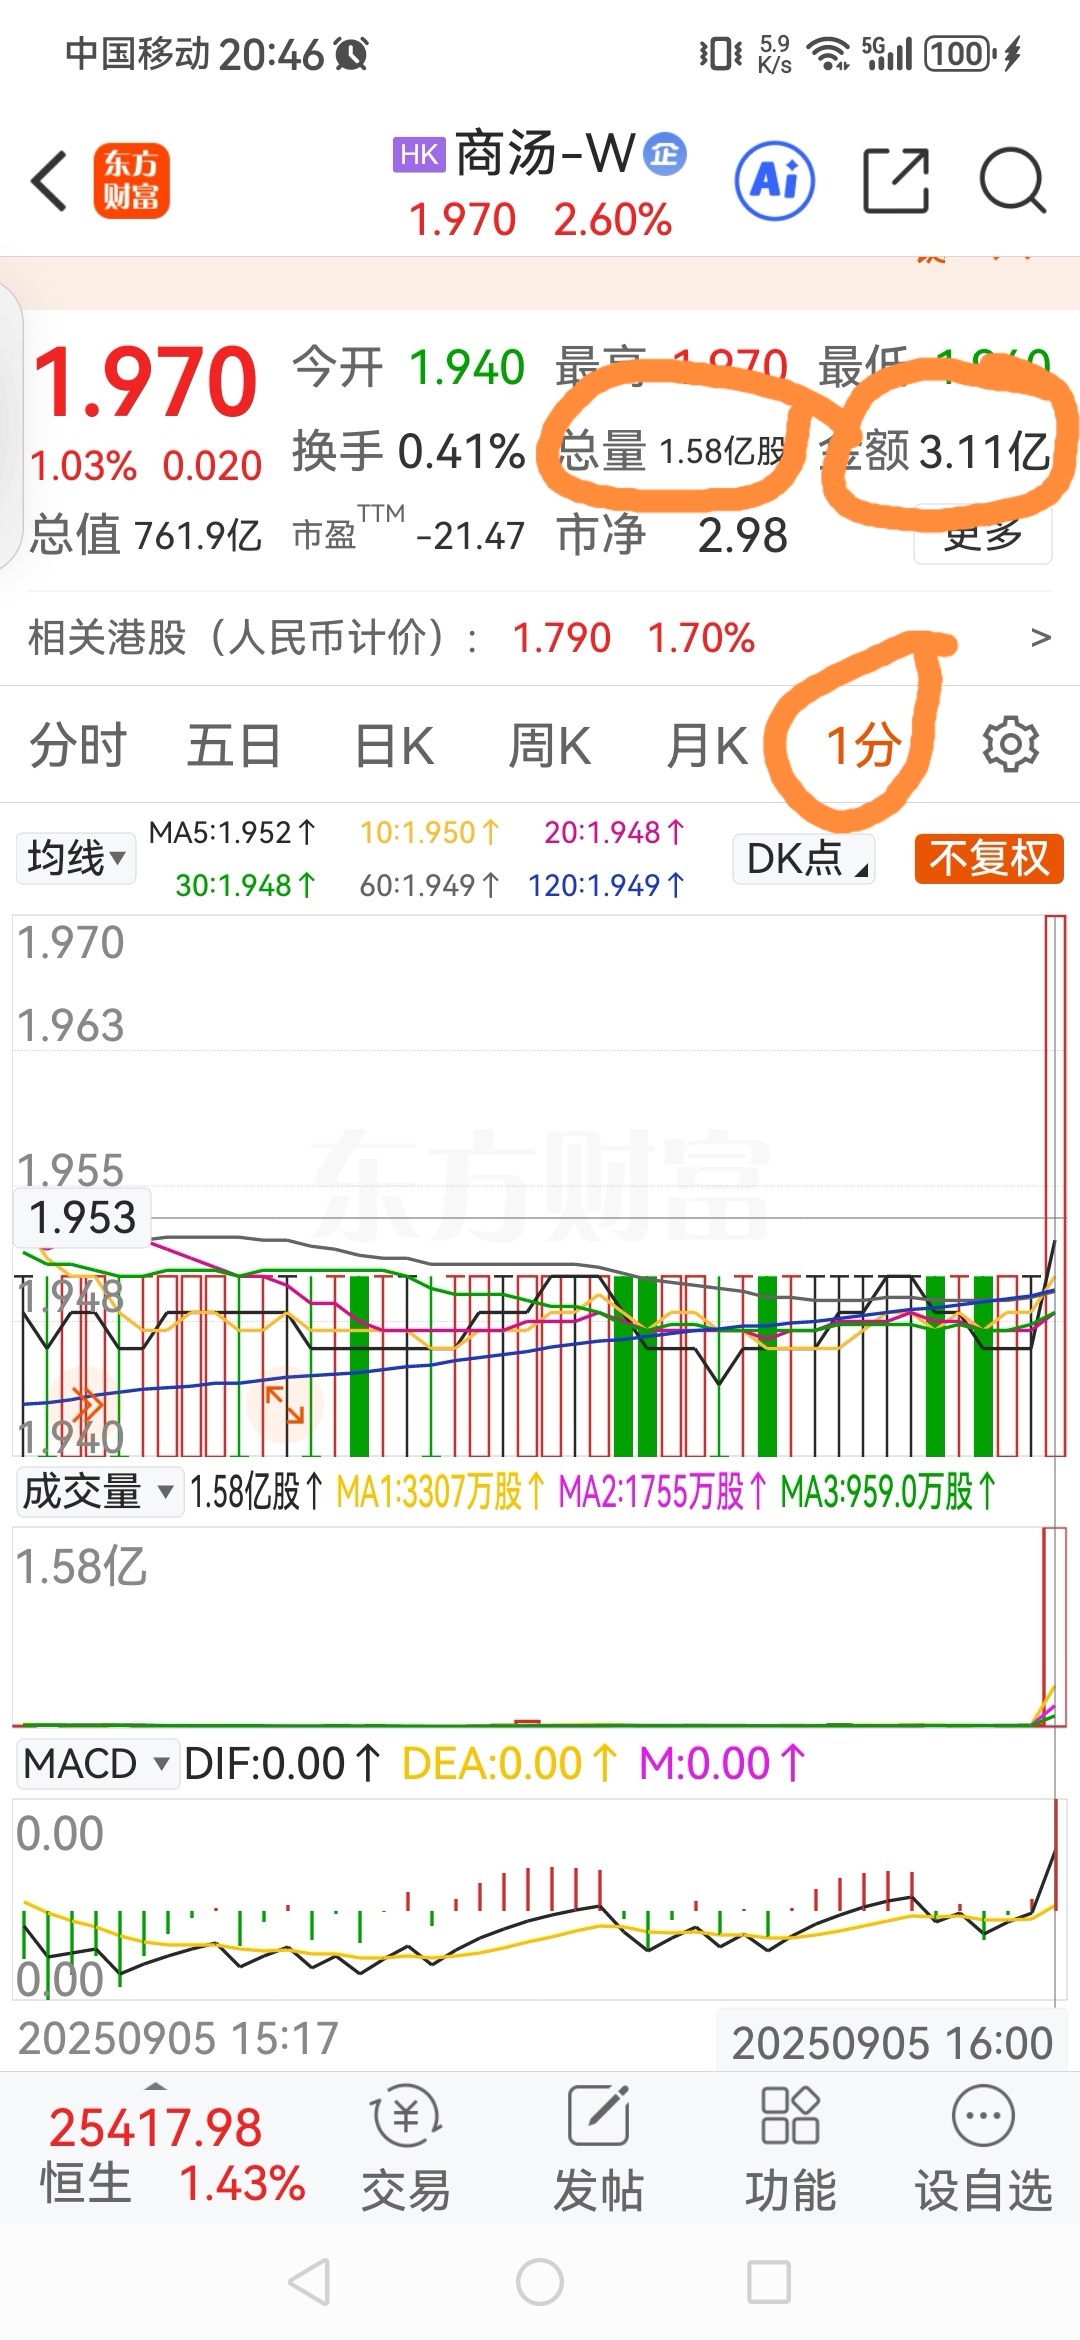Image resolution: width=1080 pixels, height=2340 pixels.
Task: Tap 更多 to show more data
Action: point(983,536)
